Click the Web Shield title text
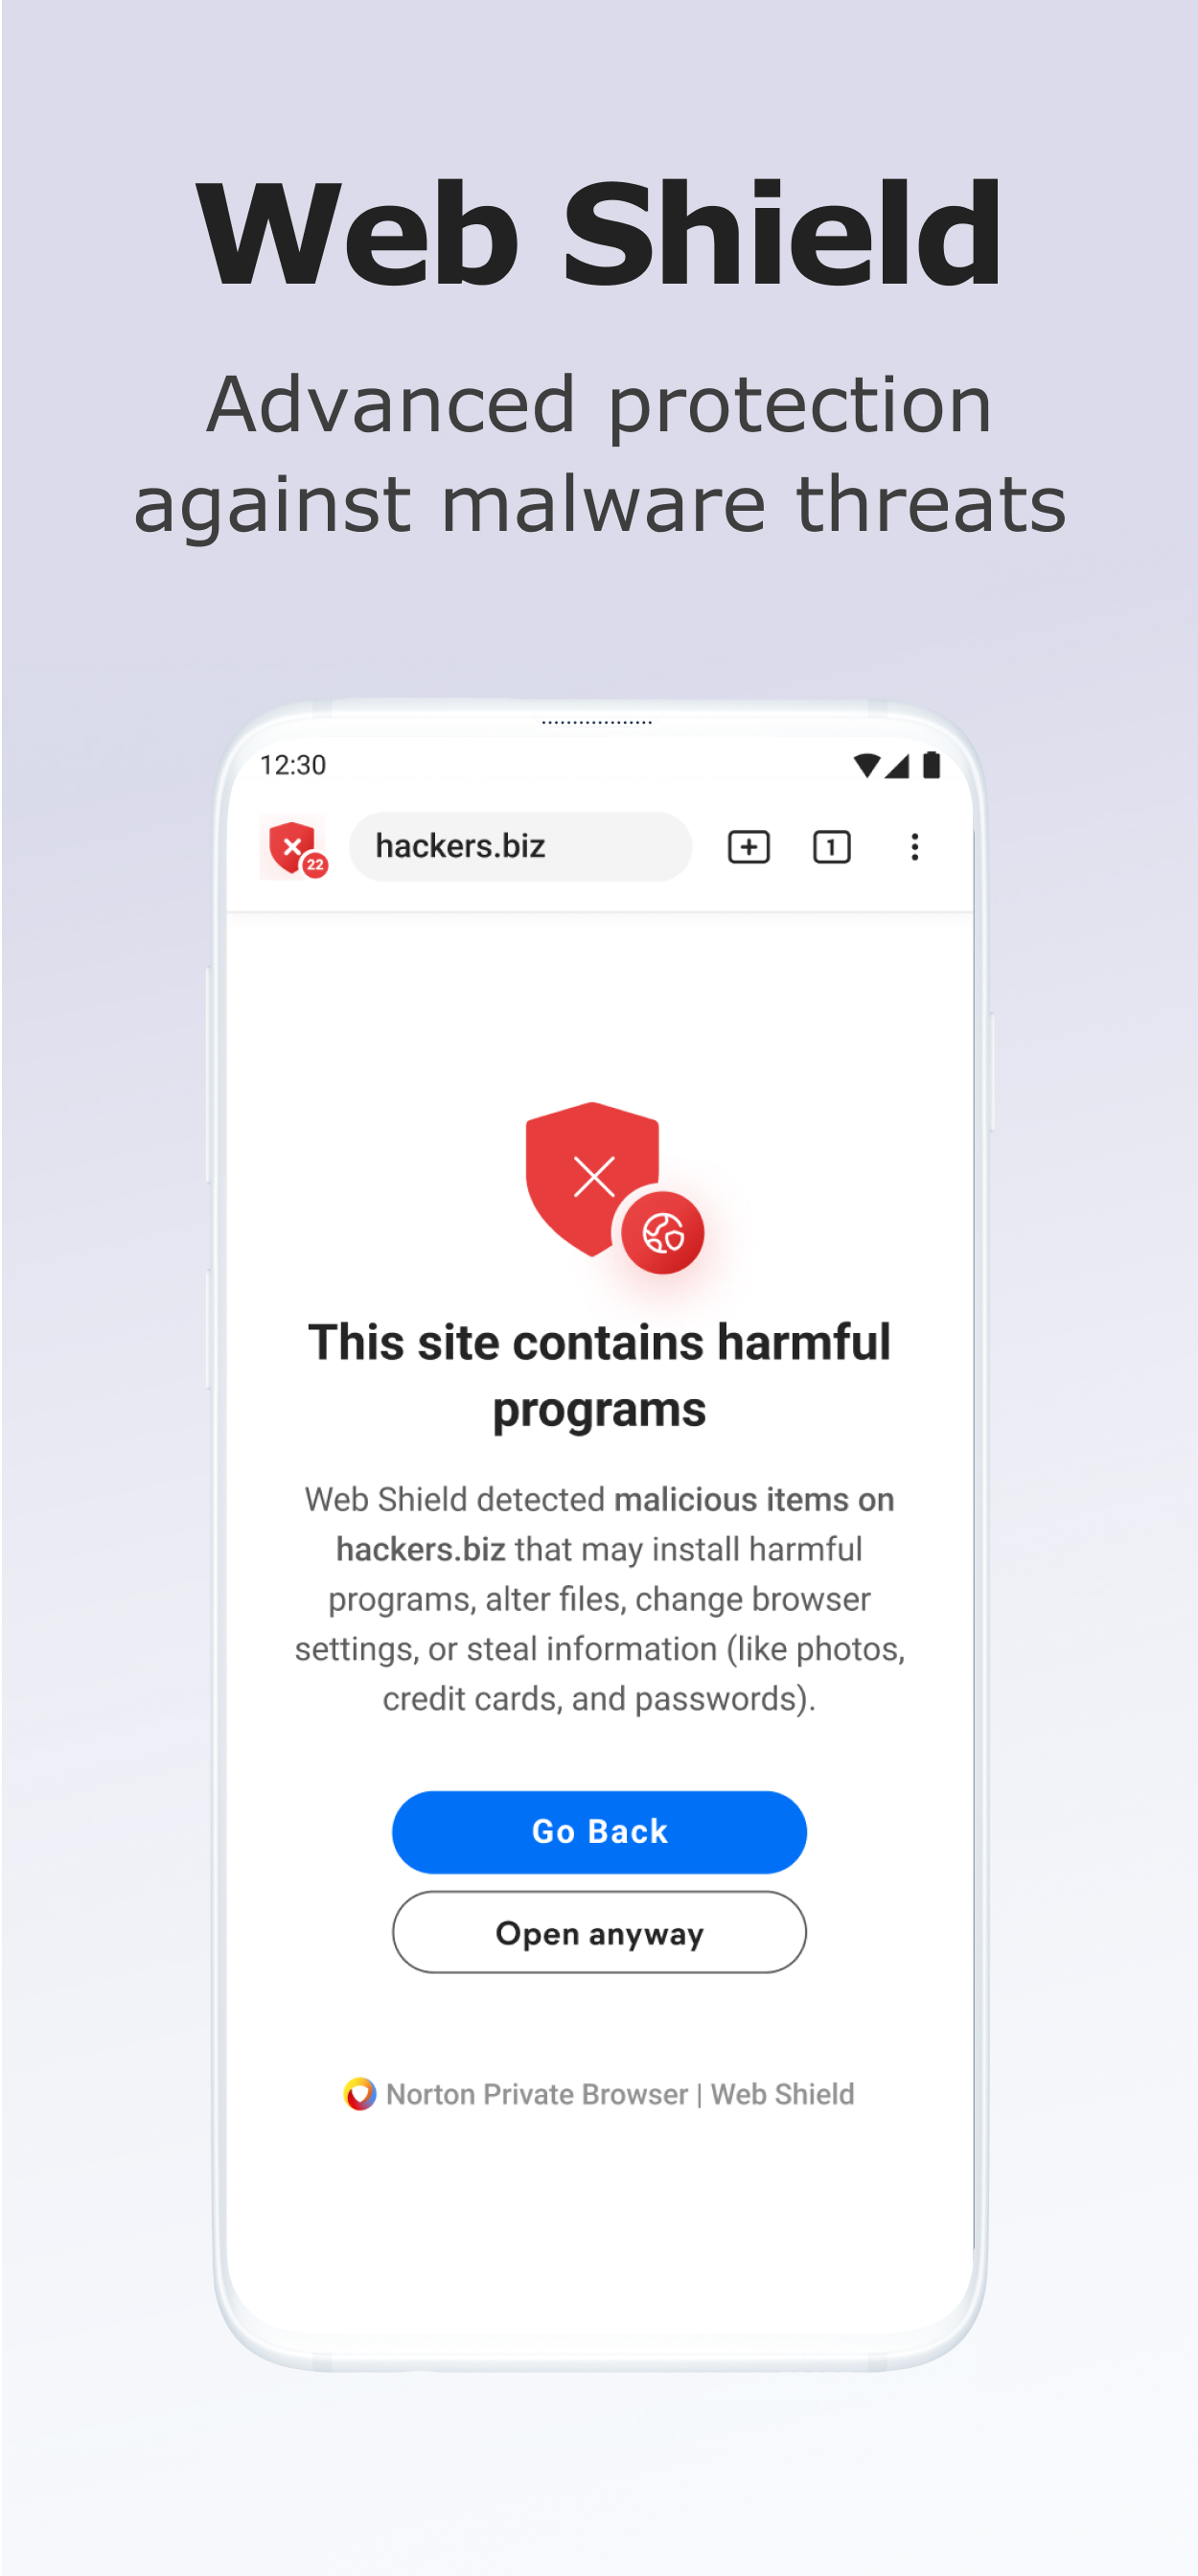This screenshot has height=2576, width=1198. tap(599, 233)
